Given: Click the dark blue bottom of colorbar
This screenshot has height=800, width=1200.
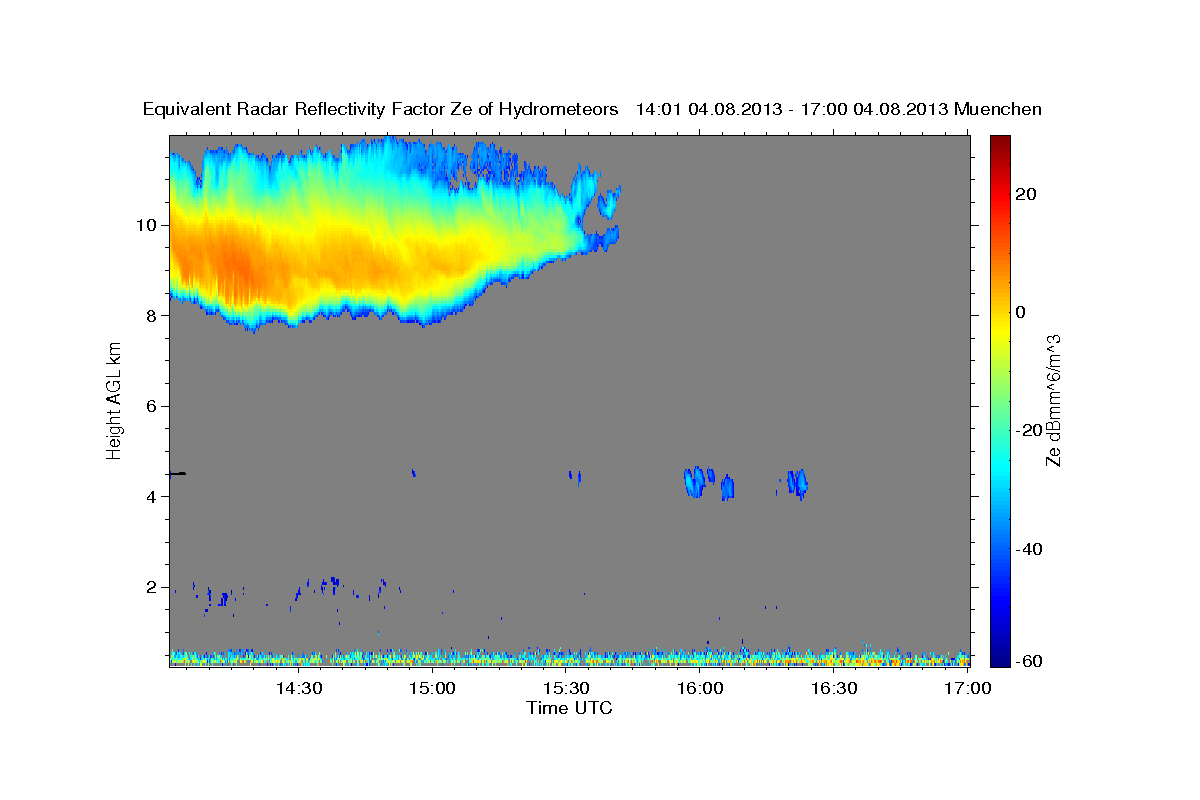Looking at the screenshot, I should (1000, 656).
